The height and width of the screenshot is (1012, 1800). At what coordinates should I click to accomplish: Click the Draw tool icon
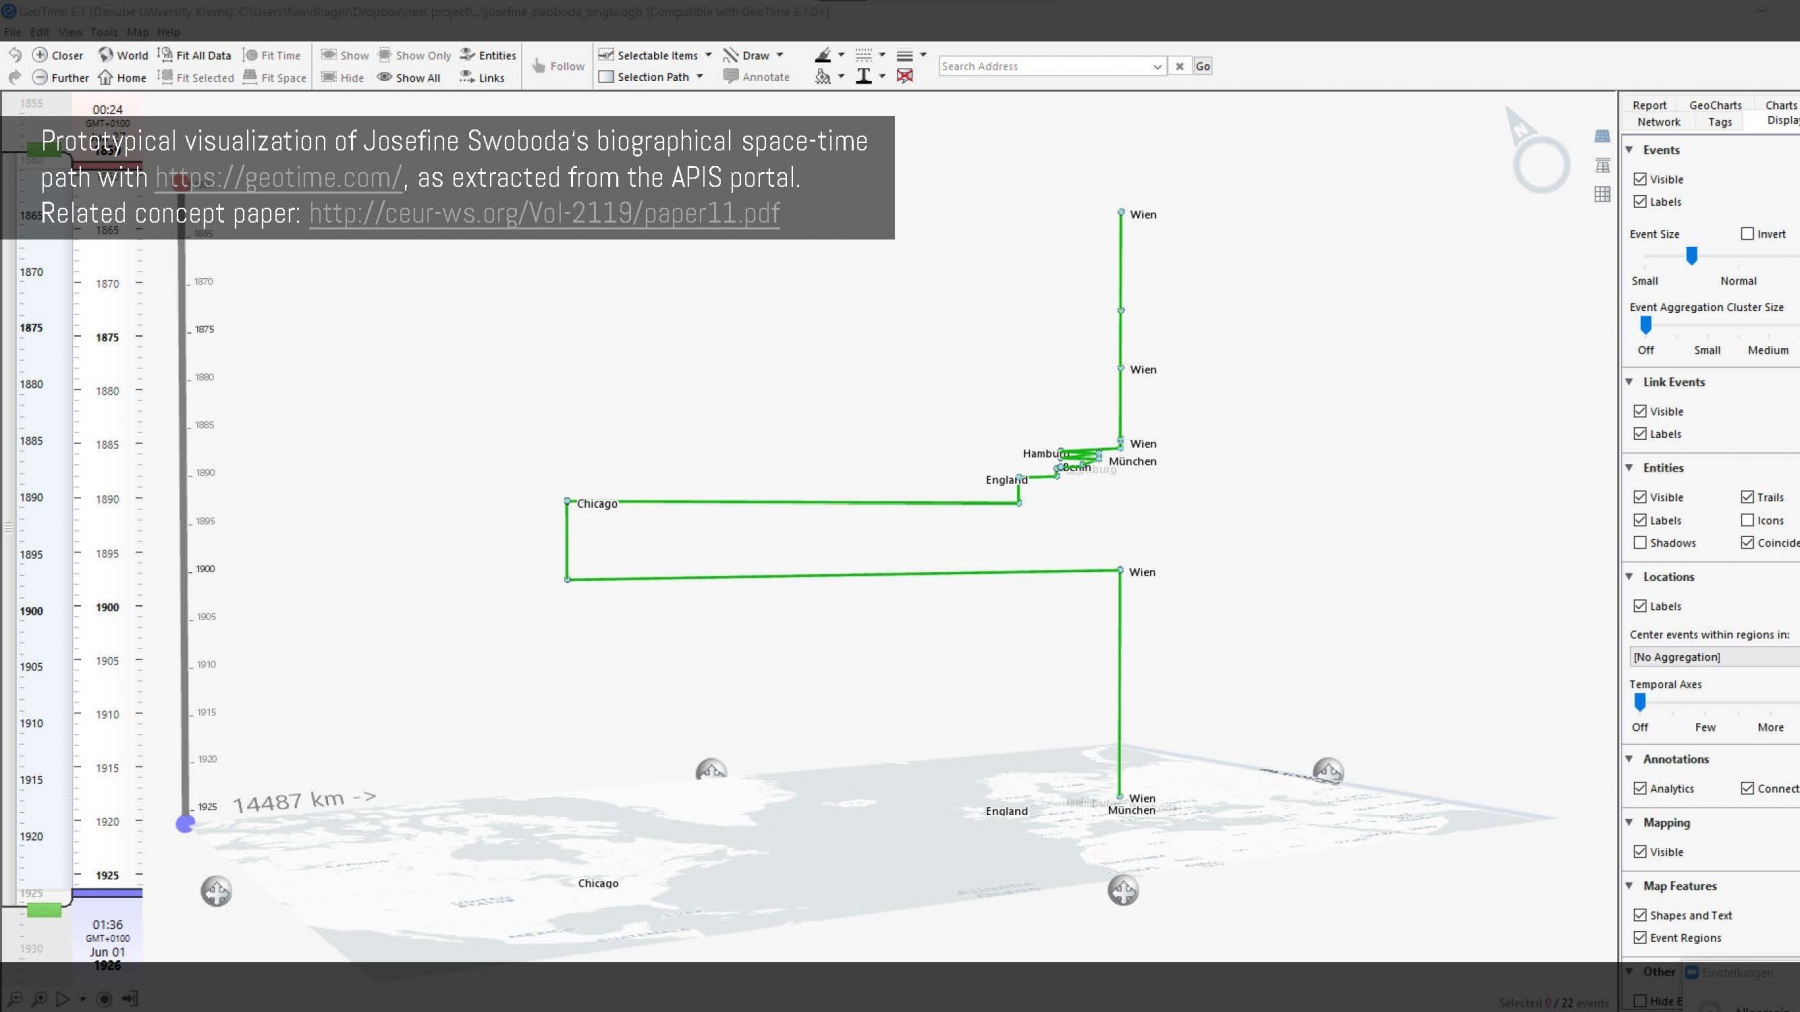coord(731,55)
